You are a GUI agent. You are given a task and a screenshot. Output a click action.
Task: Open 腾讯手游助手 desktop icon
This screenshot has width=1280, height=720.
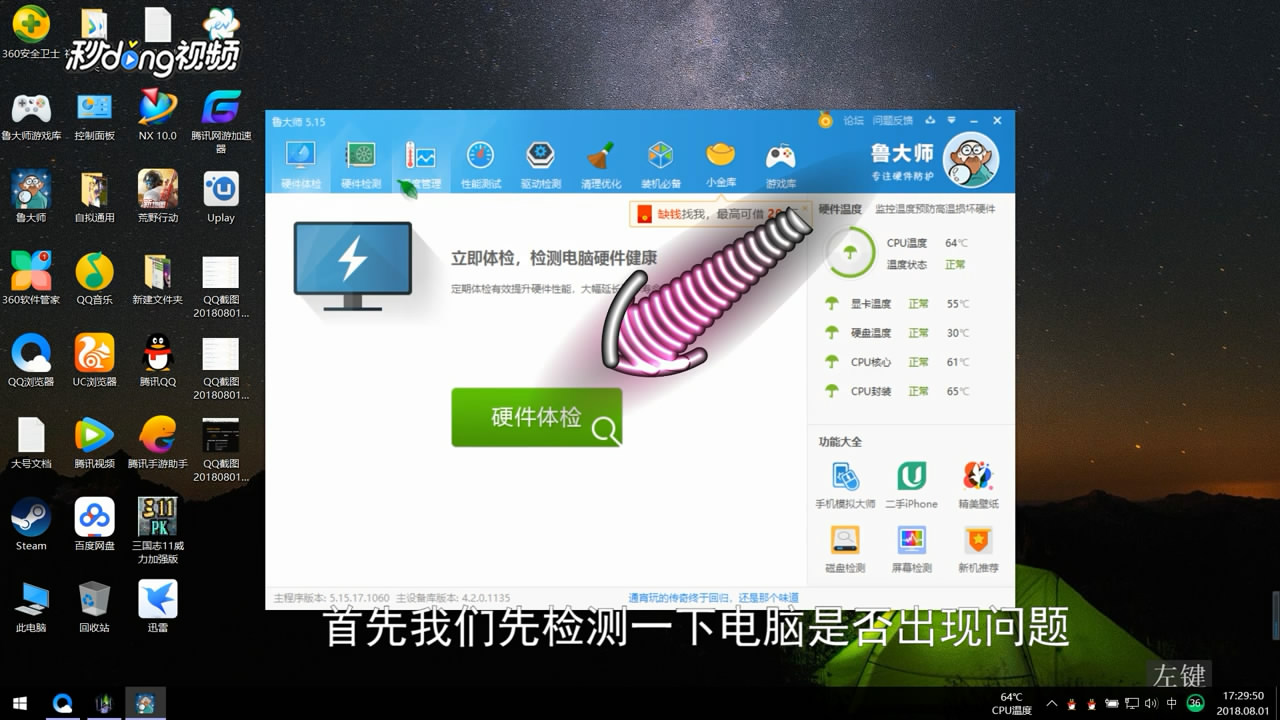[157, 443]
